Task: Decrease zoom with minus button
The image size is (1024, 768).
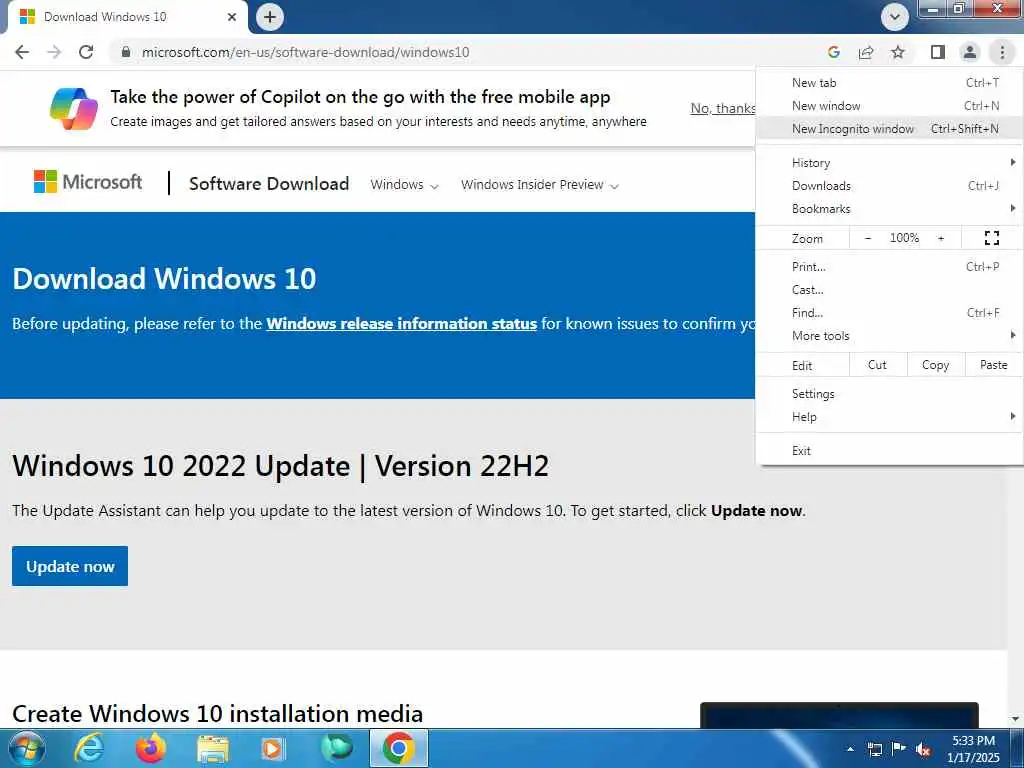Action: 868,238
